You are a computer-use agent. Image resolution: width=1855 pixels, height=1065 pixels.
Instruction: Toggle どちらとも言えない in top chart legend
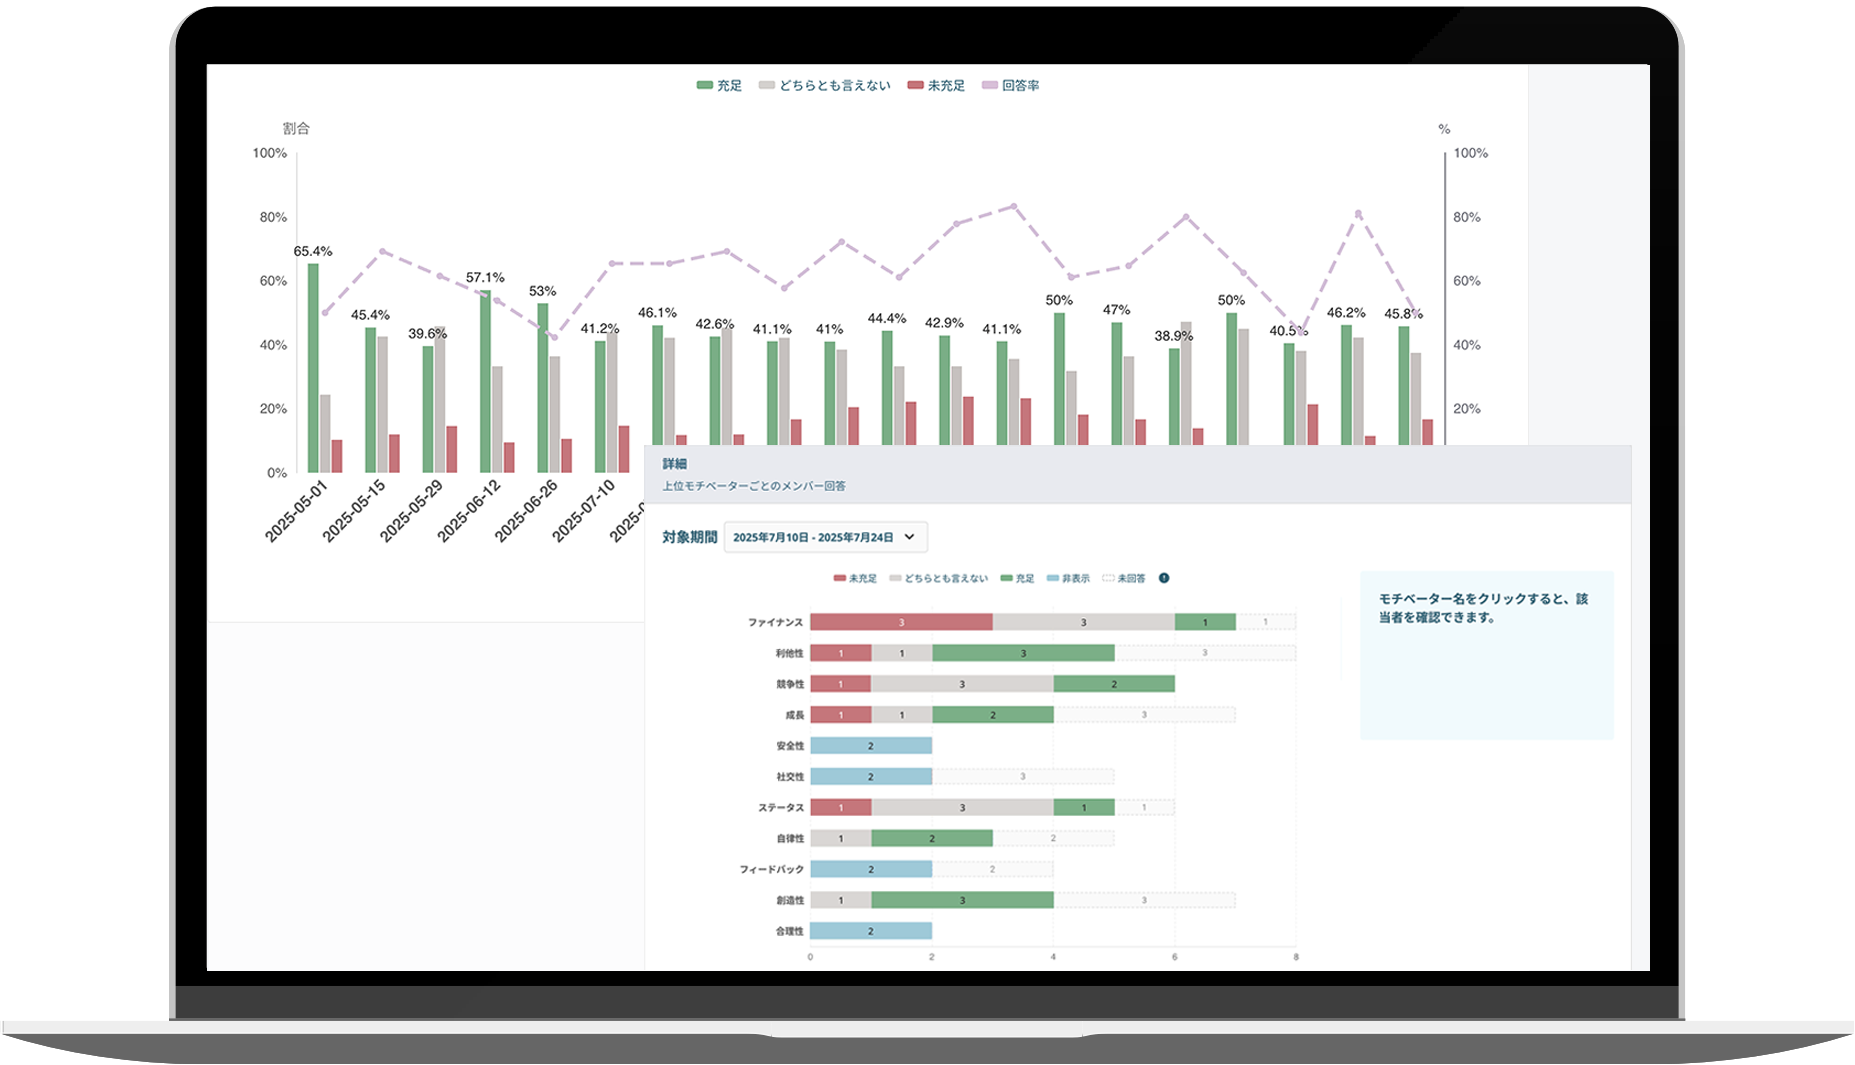(824, 86)
